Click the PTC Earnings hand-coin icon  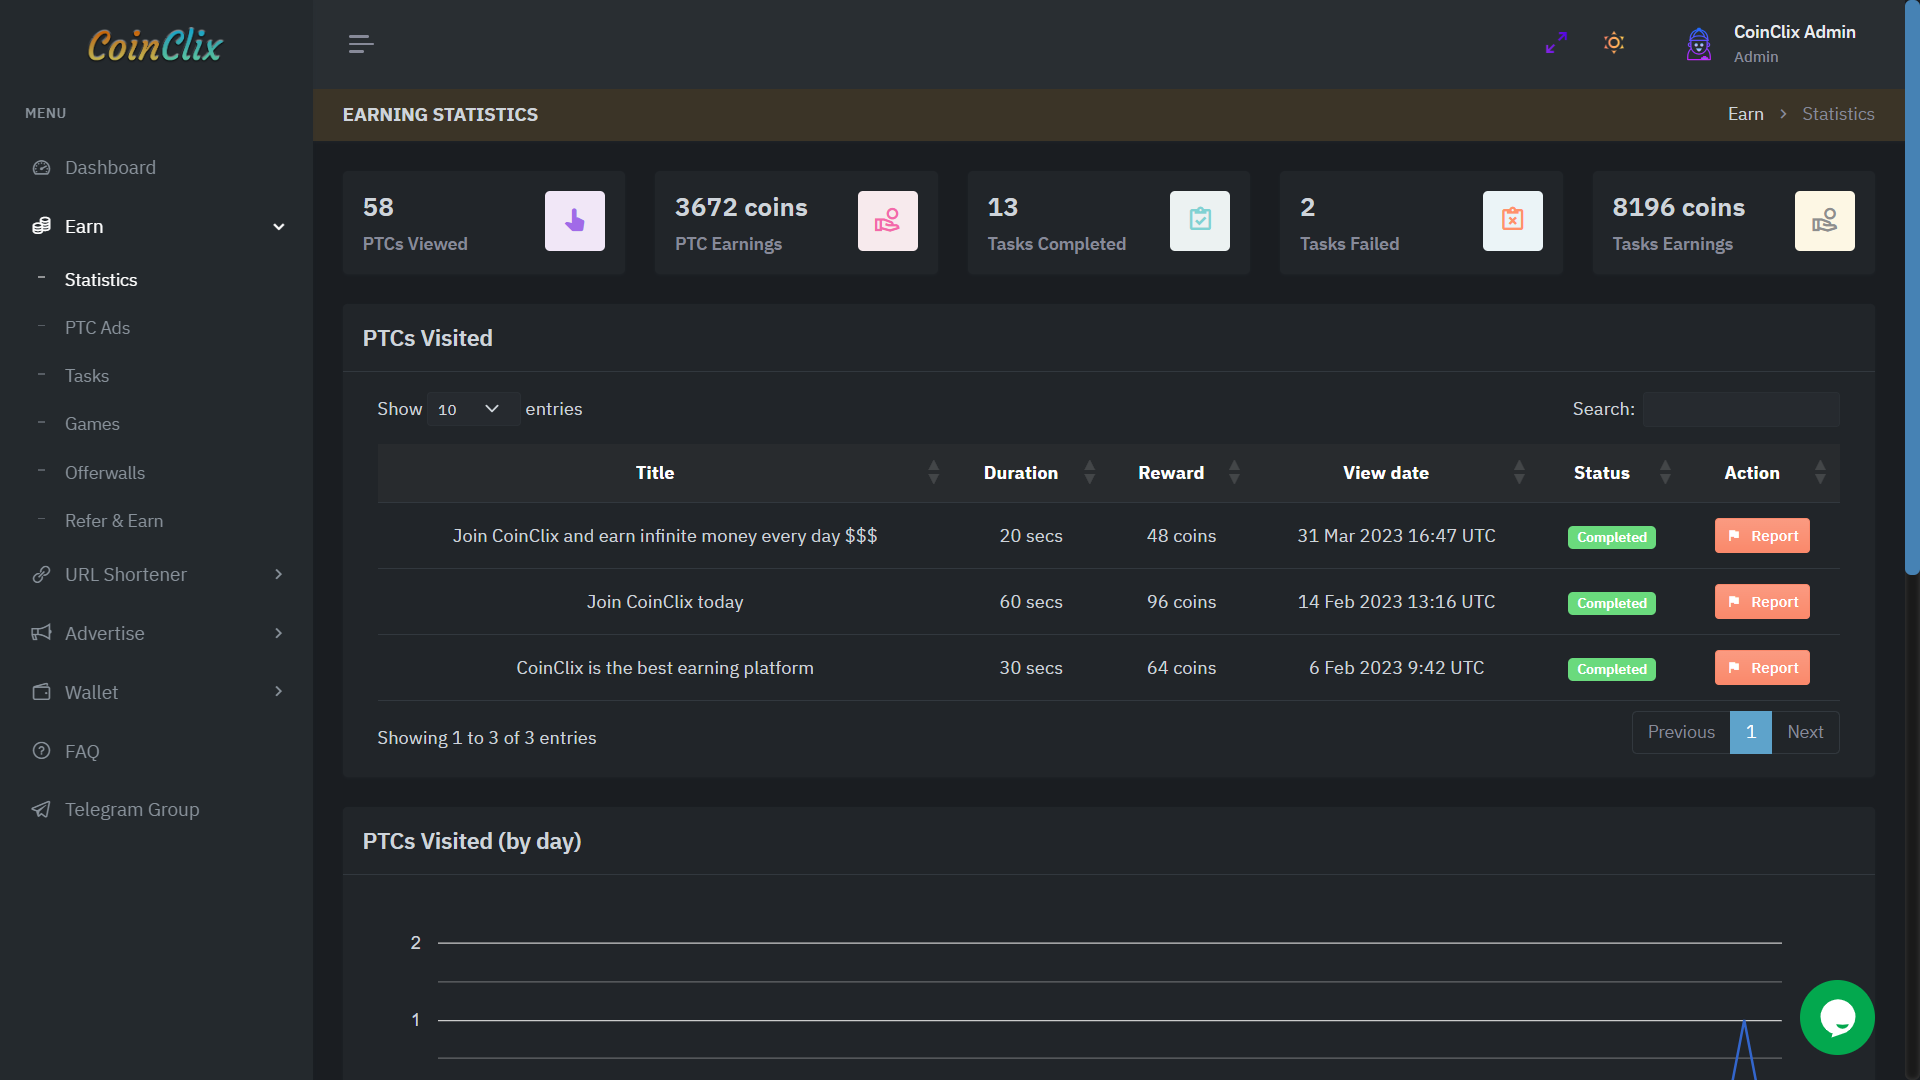pos(888,221)
